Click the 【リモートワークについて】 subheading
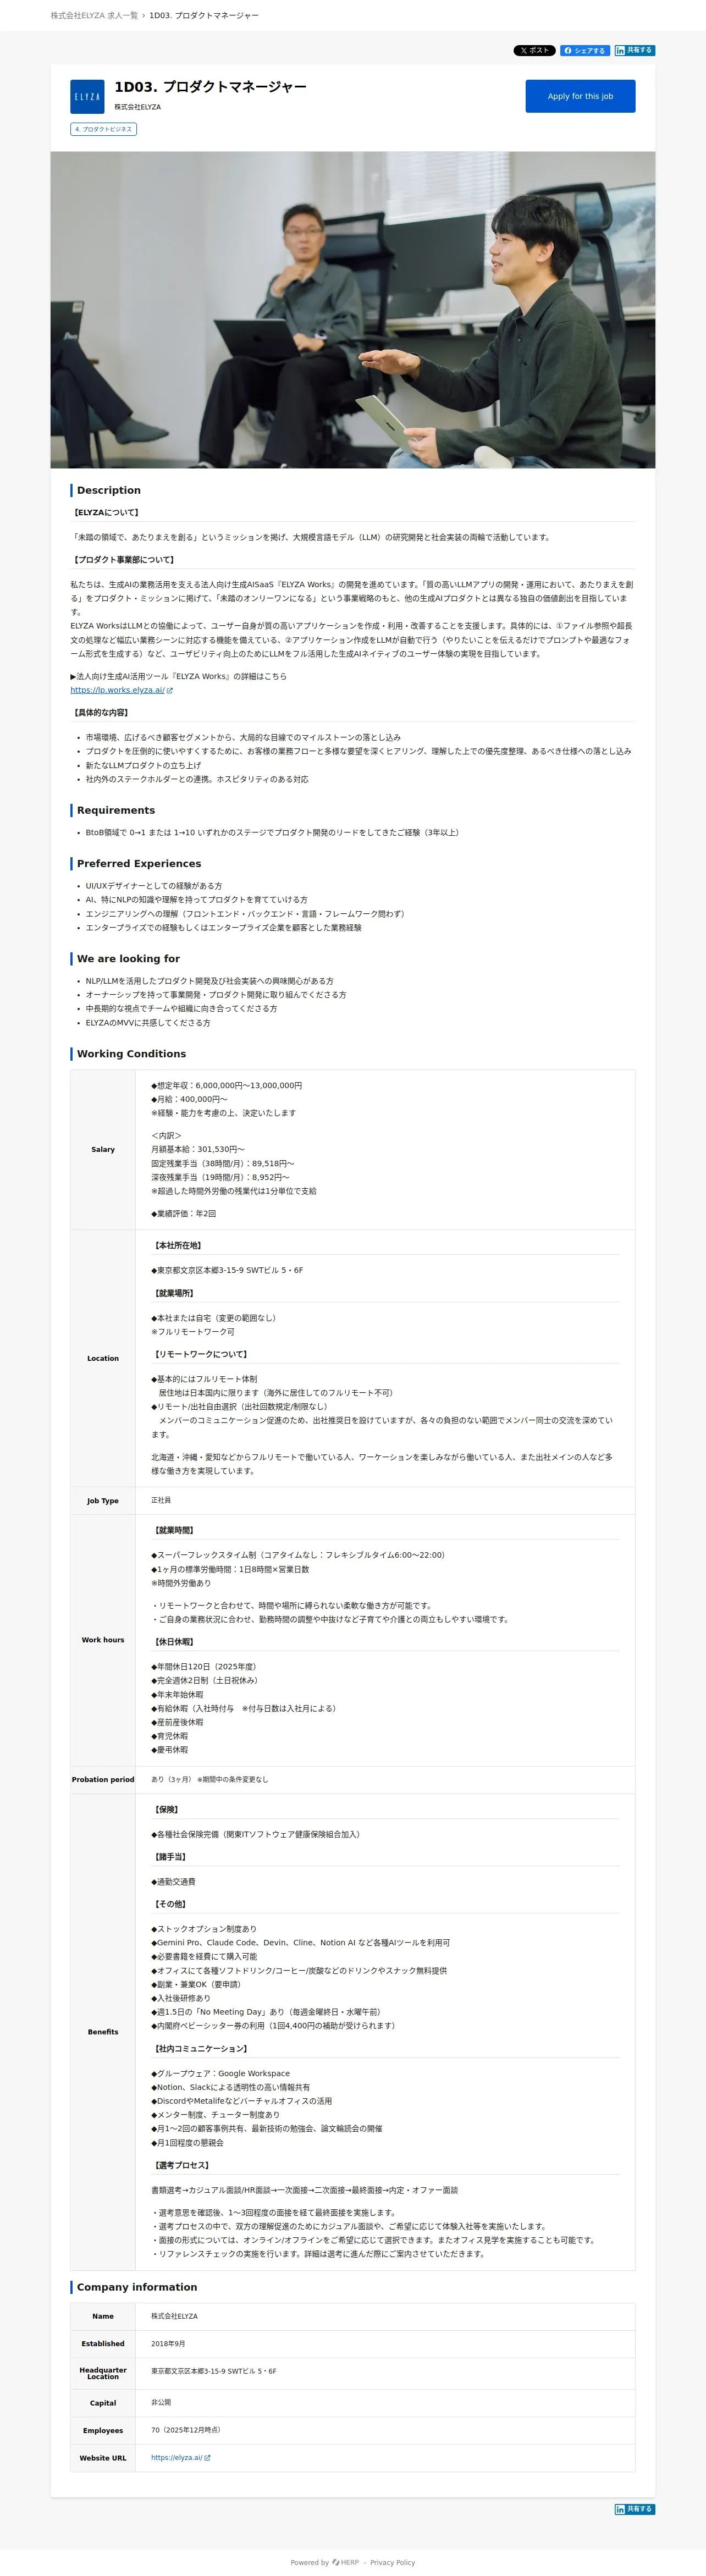 (200, 1354)
